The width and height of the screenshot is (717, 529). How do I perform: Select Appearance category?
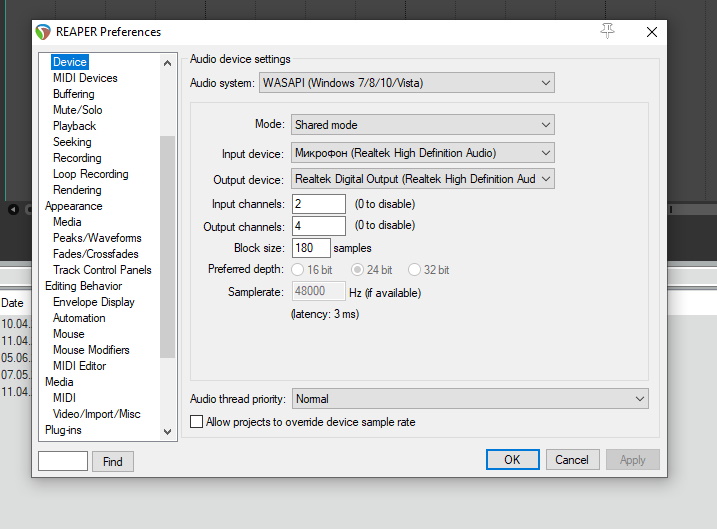[74, 206]
